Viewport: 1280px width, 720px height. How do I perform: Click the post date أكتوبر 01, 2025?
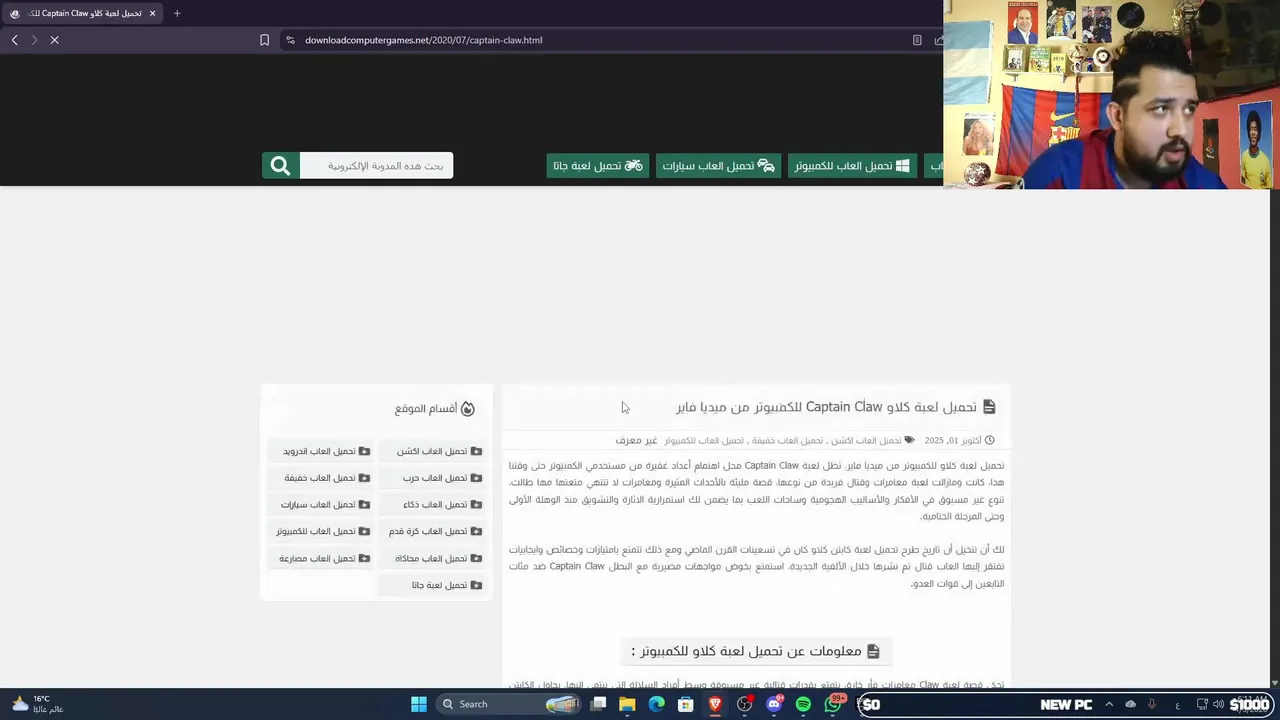(953, 440)
